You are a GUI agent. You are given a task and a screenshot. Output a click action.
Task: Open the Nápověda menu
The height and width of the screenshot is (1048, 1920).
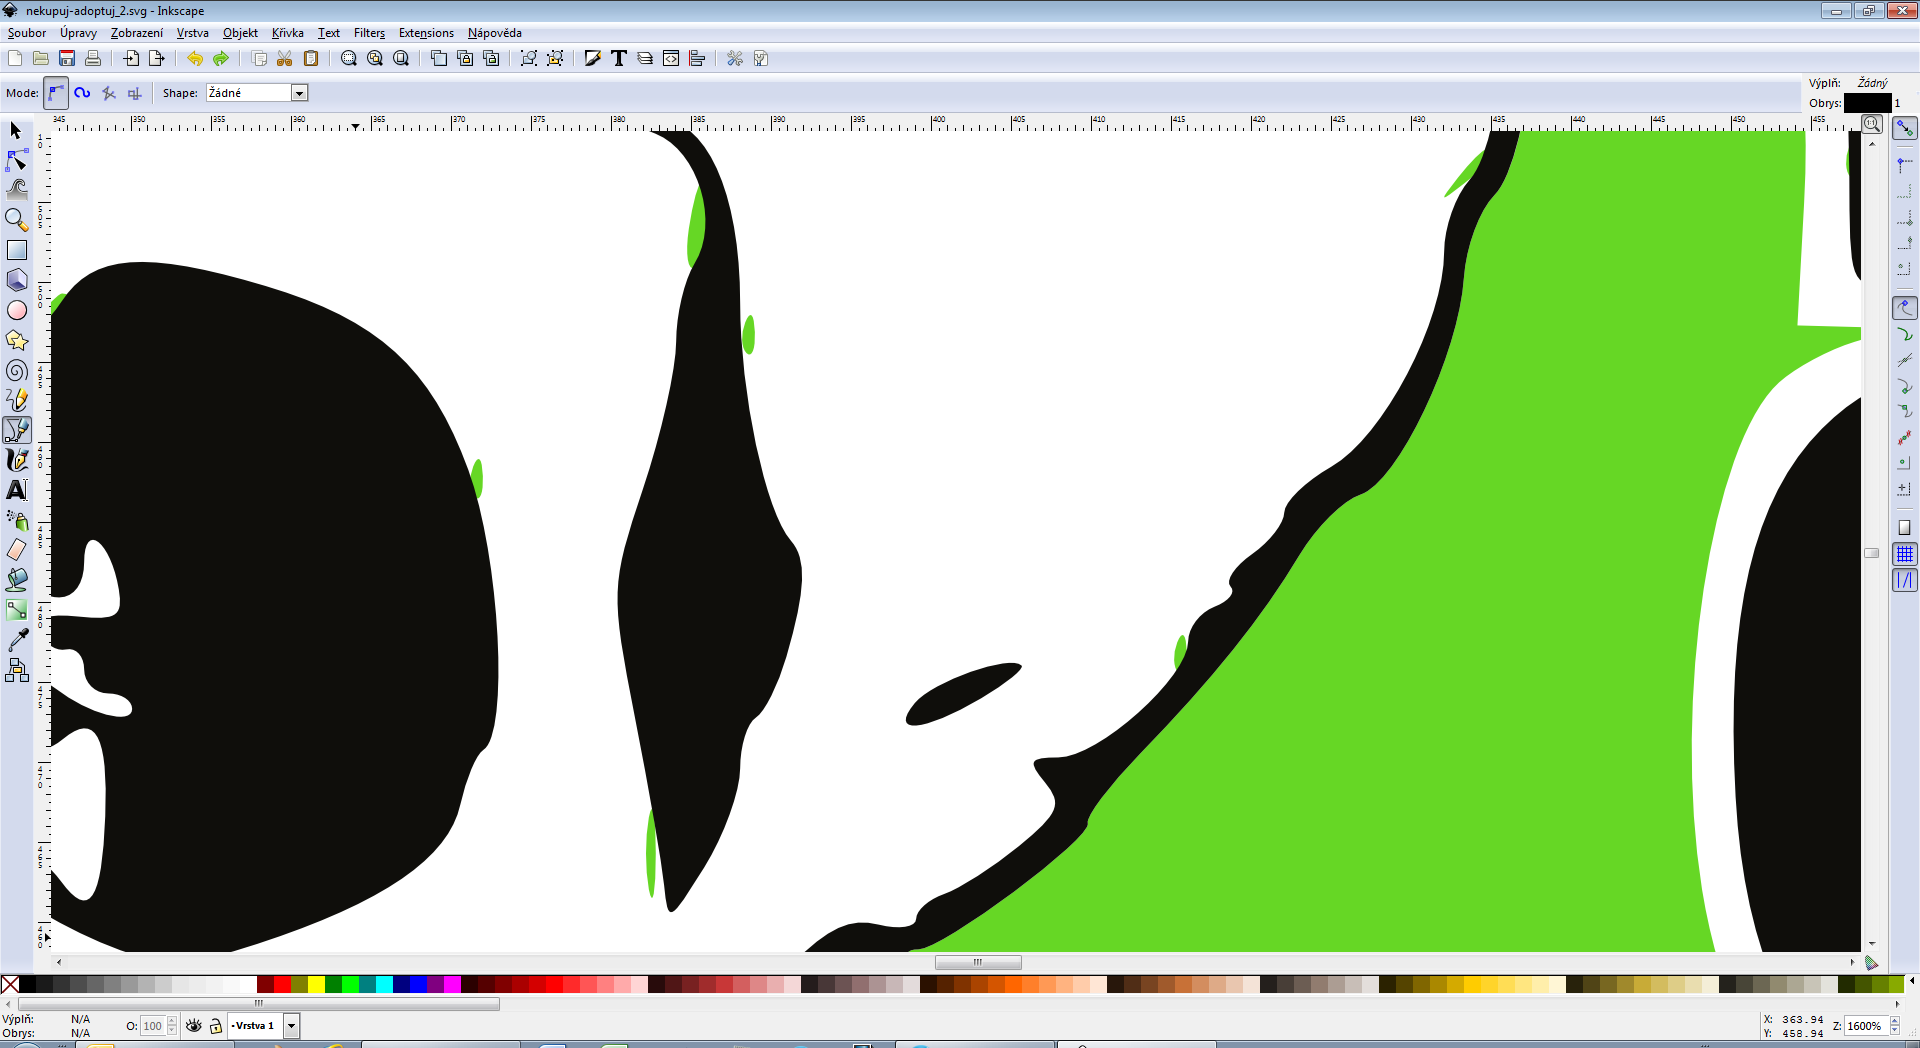(x=495, y=33)
